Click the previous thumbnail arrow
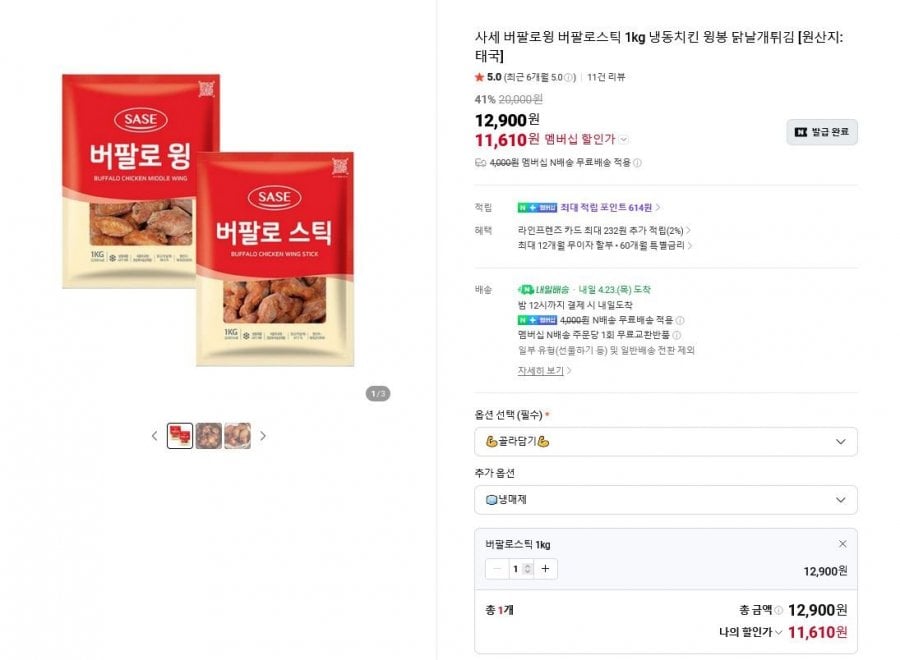This screenshot has height=660, width=900. pos(154,436)
